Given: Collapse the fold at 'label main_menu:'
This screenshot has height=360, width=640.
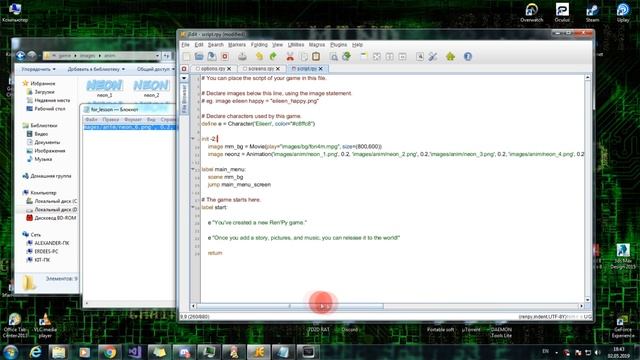Looking at the screenshot, I should click(193, 169).
